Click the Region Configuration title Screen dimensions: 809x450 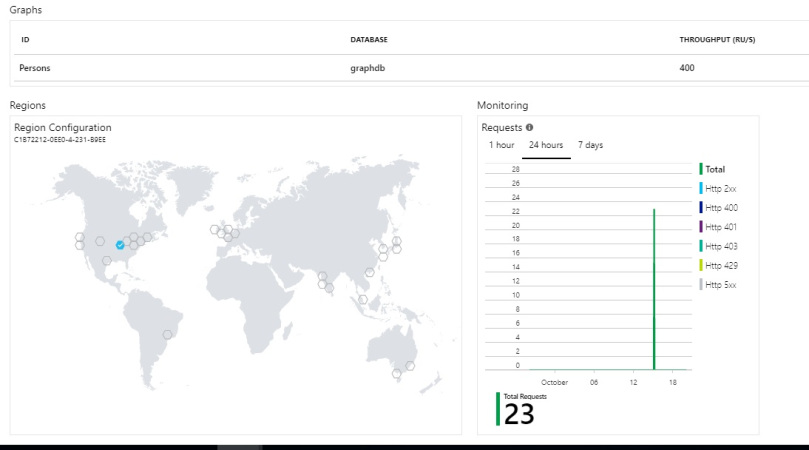click(x=63, y=128)
